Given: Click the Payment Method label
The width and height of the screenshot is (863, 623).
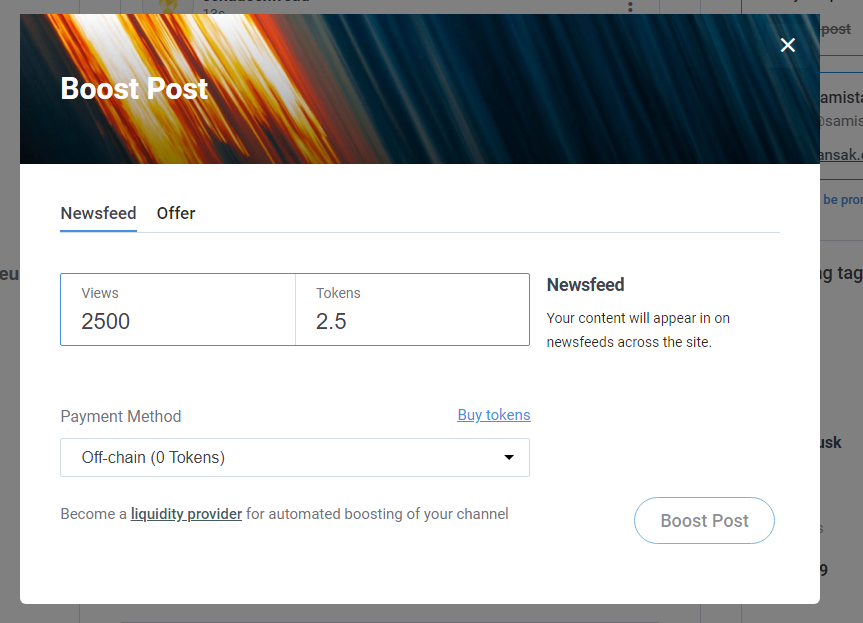Looking at the screenshot, I should click(x=121, y=417).
